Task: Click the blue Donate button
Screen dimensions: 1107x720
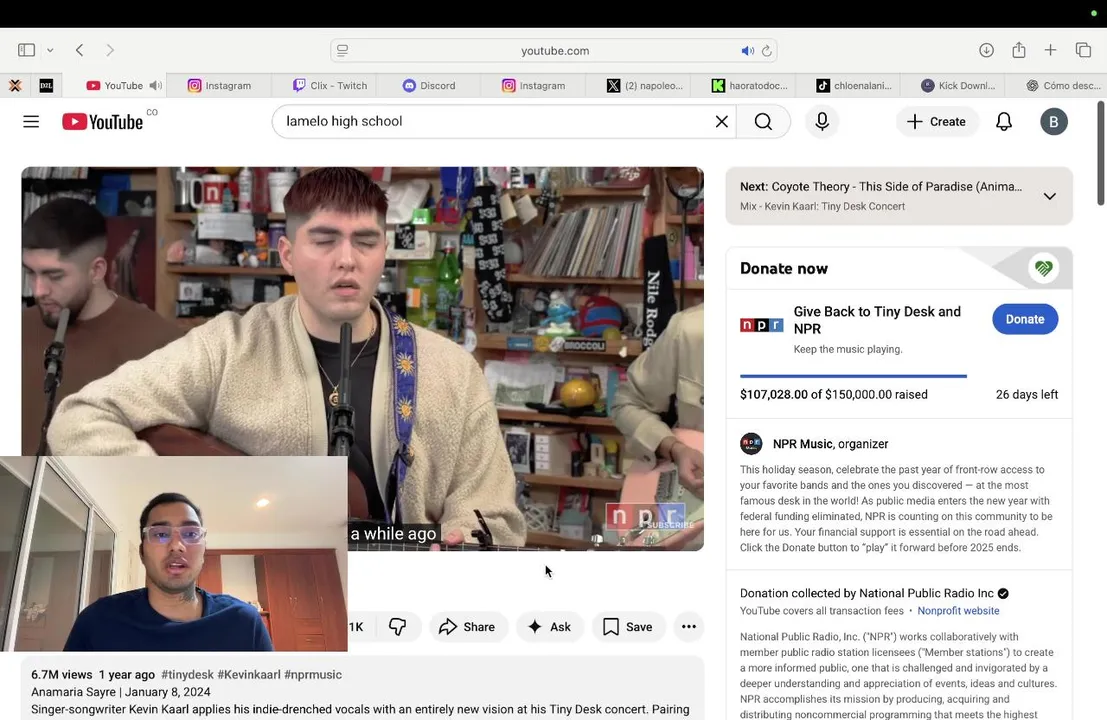Action: point(1024,319)
